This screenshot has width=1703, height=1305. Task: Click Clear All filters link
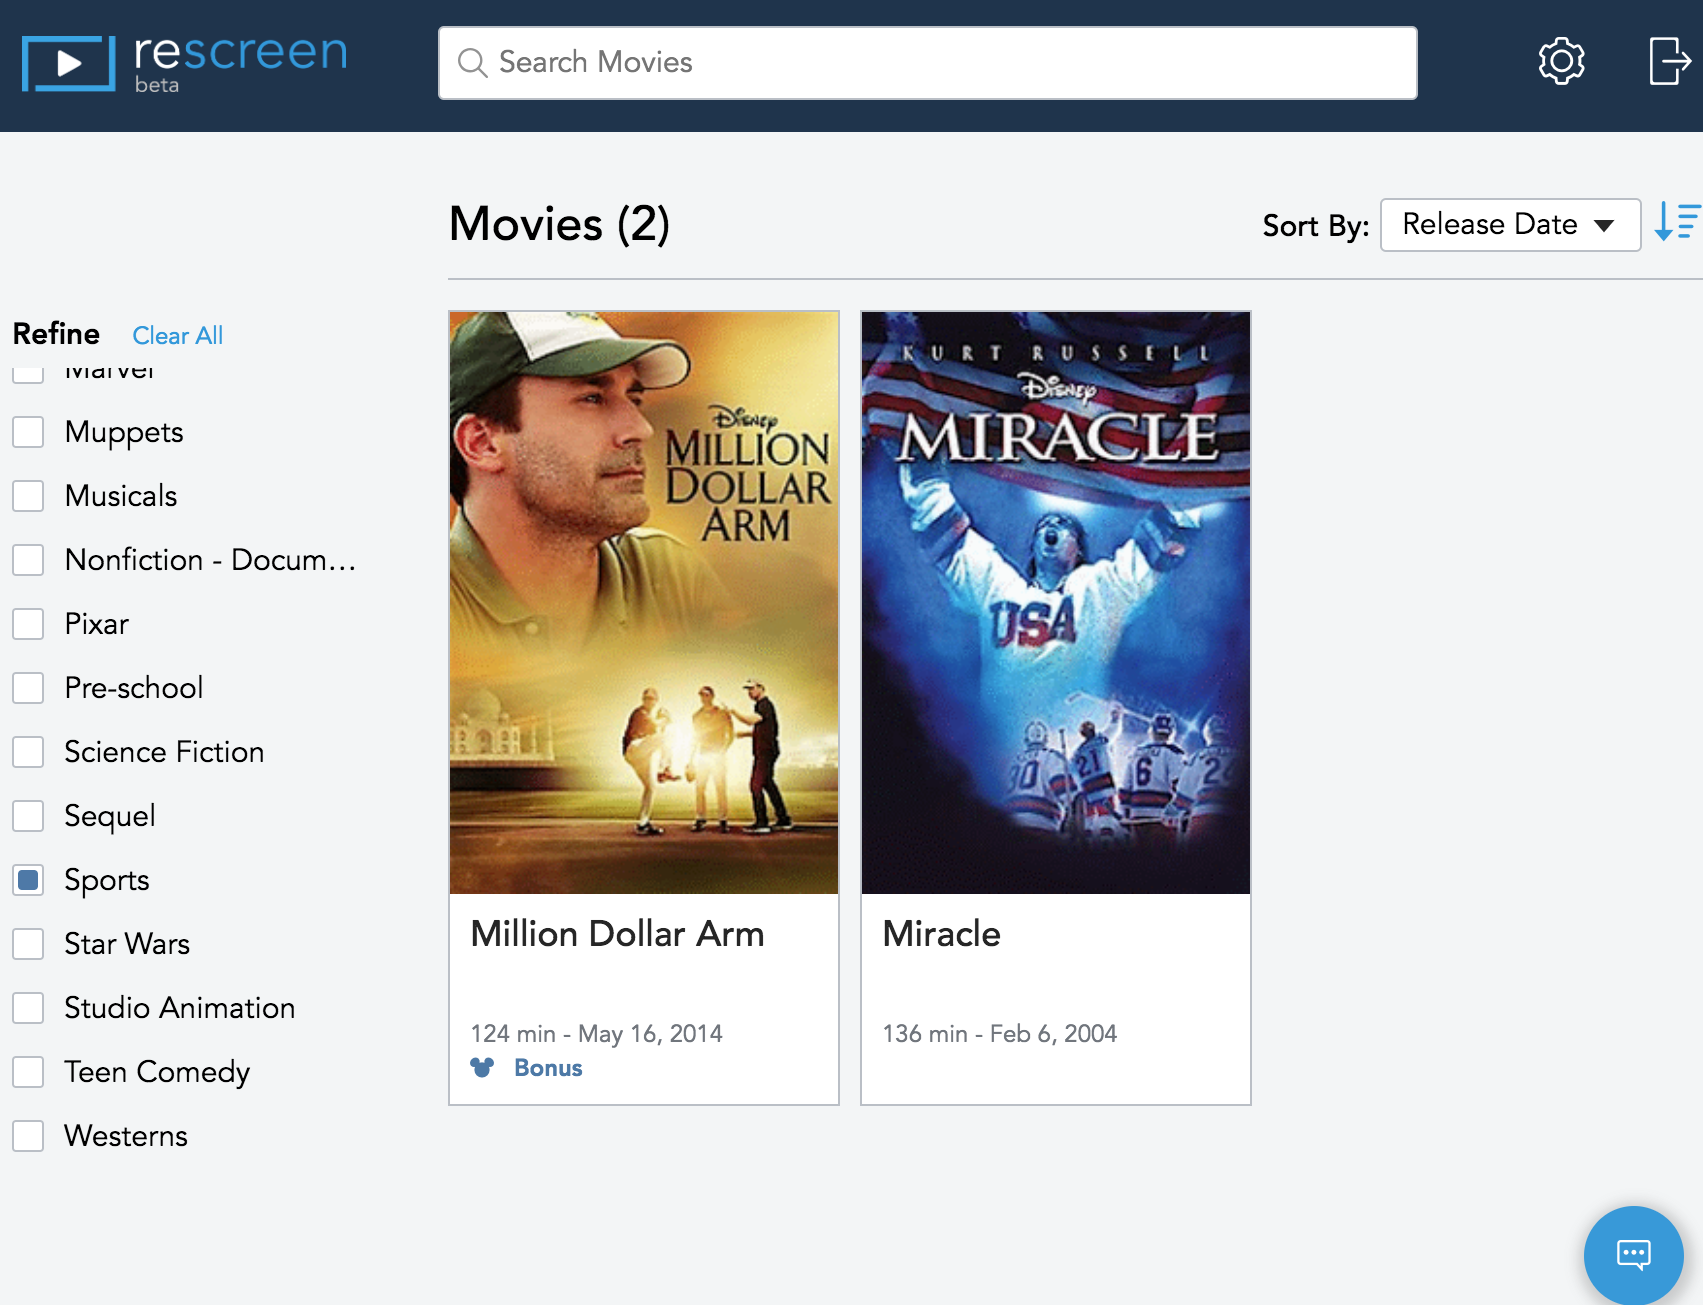coord(178,336)
